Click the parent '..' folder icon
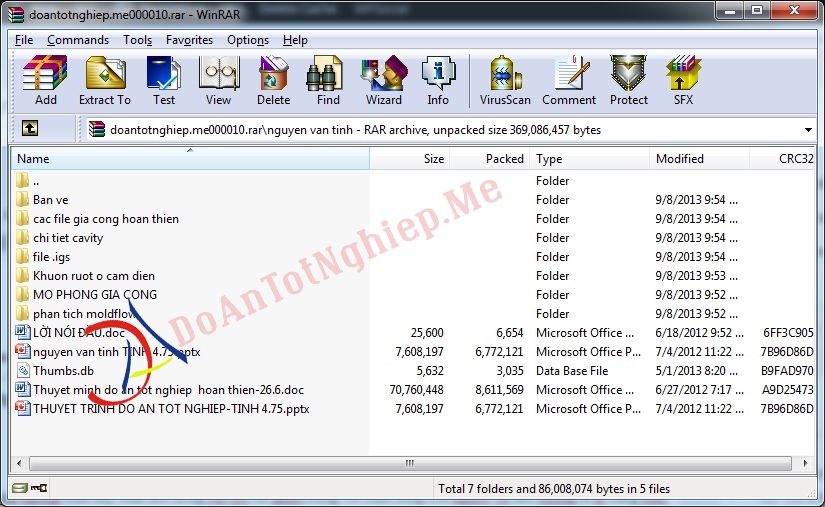The width and height of the screenshot is (825, 507). point(23,180)
